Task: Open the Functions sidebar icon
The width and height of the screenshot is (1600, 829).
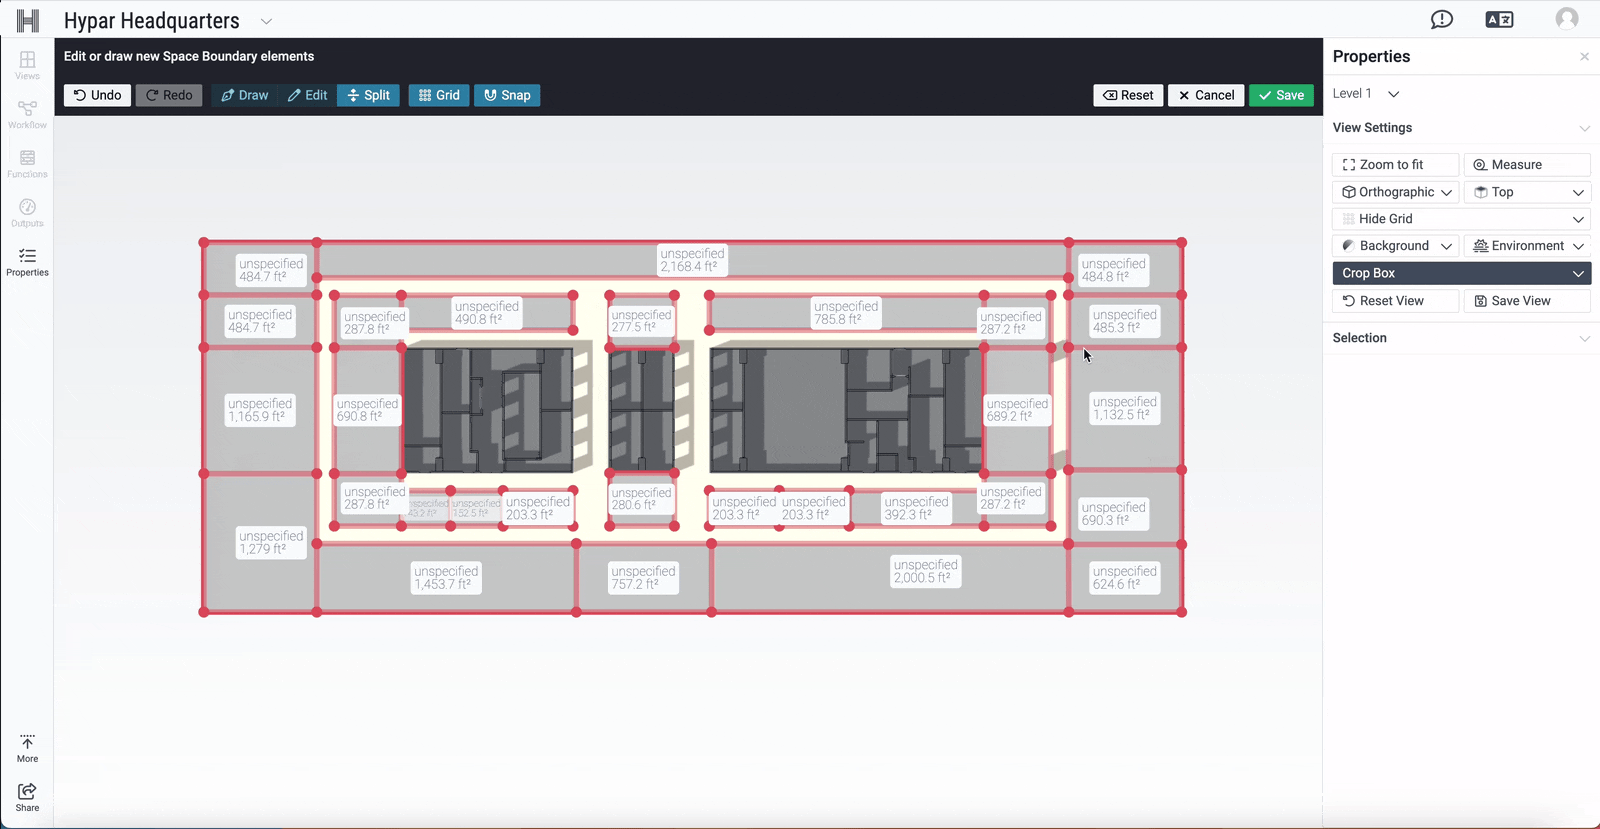Action: click(27, 163)
